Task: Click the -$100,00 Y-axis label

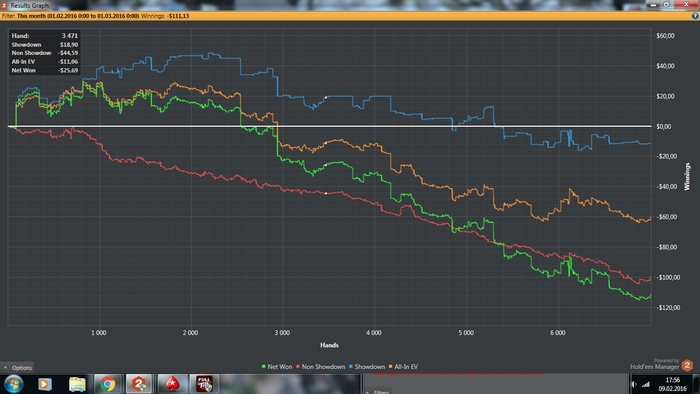Action: click(x=668, y=278)
